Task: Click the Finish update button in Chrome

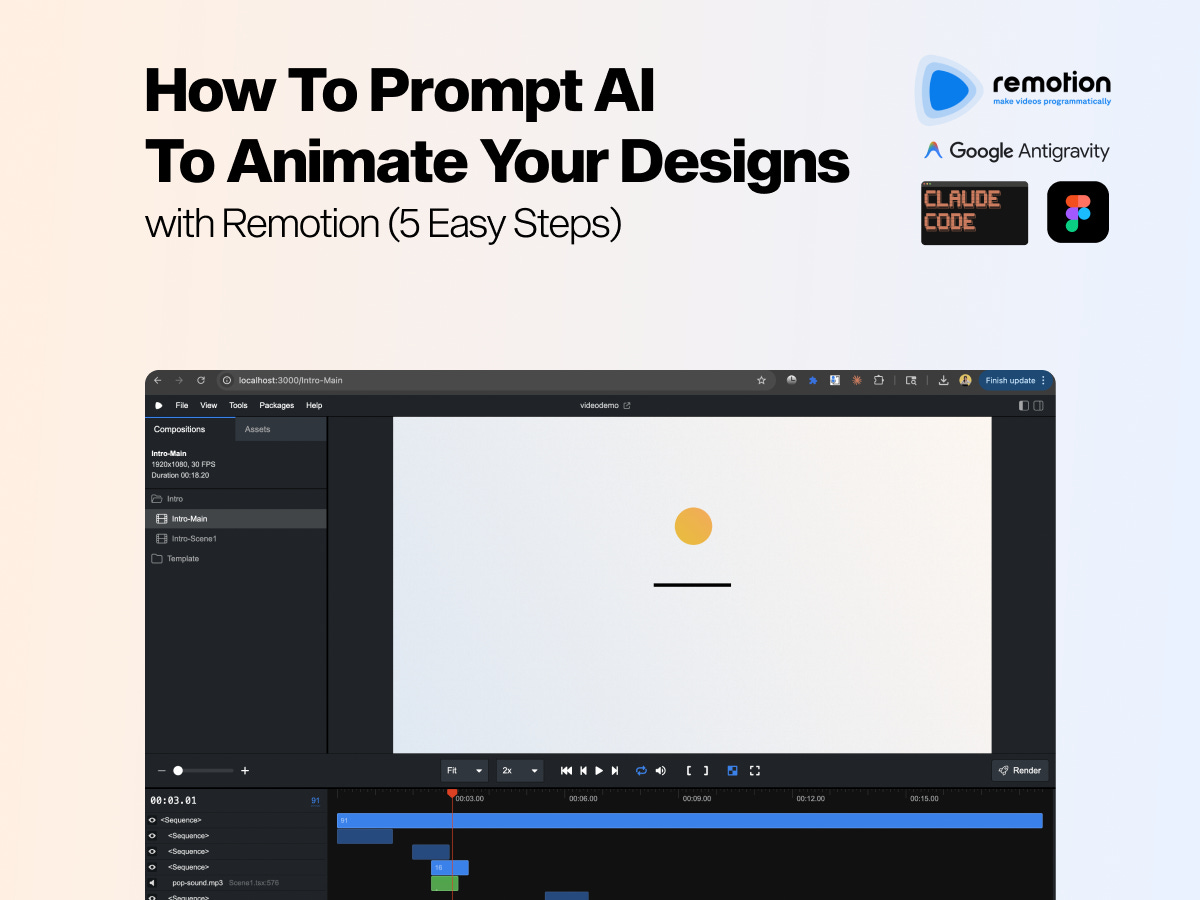Action: (x=1010, y=380)
